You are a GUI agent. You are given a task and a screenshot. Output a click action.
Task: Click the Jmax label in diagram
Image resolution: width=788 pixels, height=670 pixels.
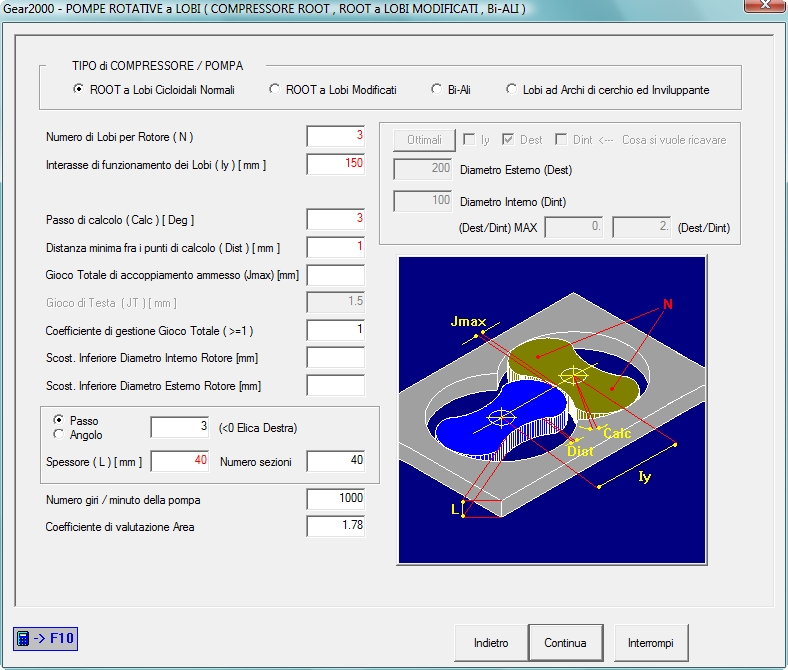click(x=468, y=321)
